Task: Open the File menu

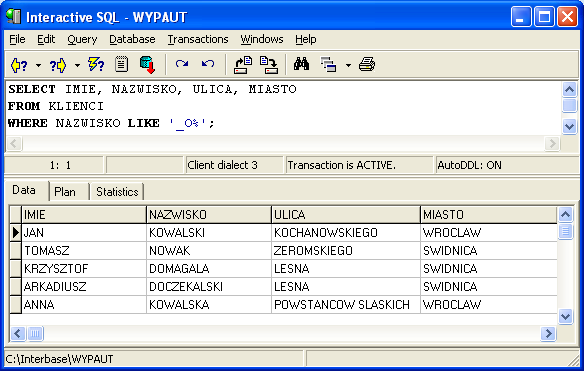Action: (17, 39)
